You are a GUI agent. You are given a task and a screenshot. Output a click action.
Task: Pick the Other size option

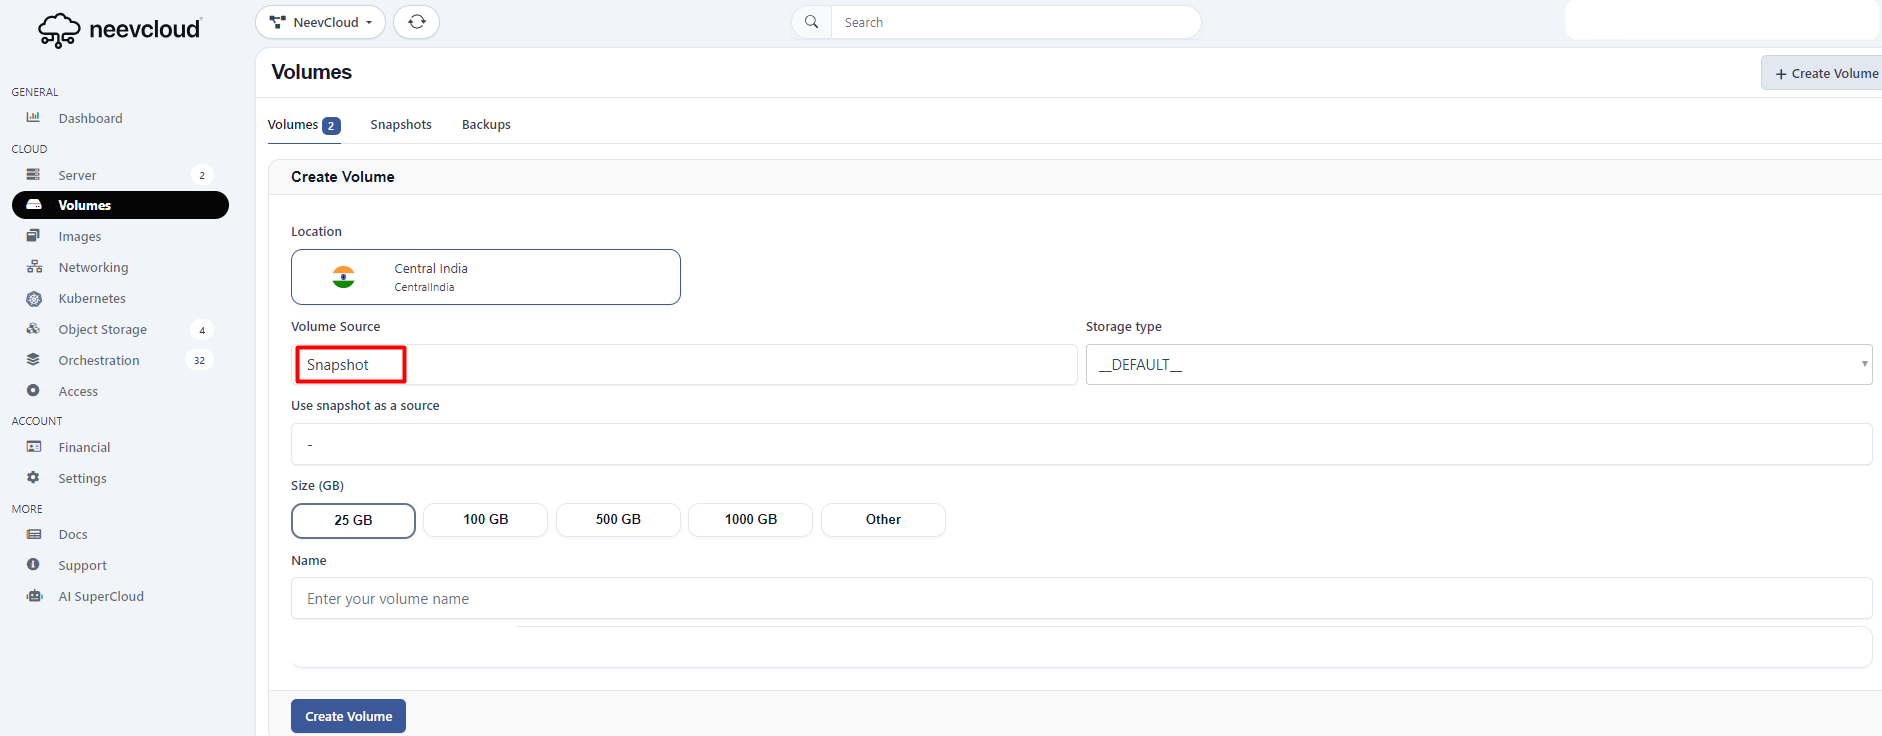point(883,520)
